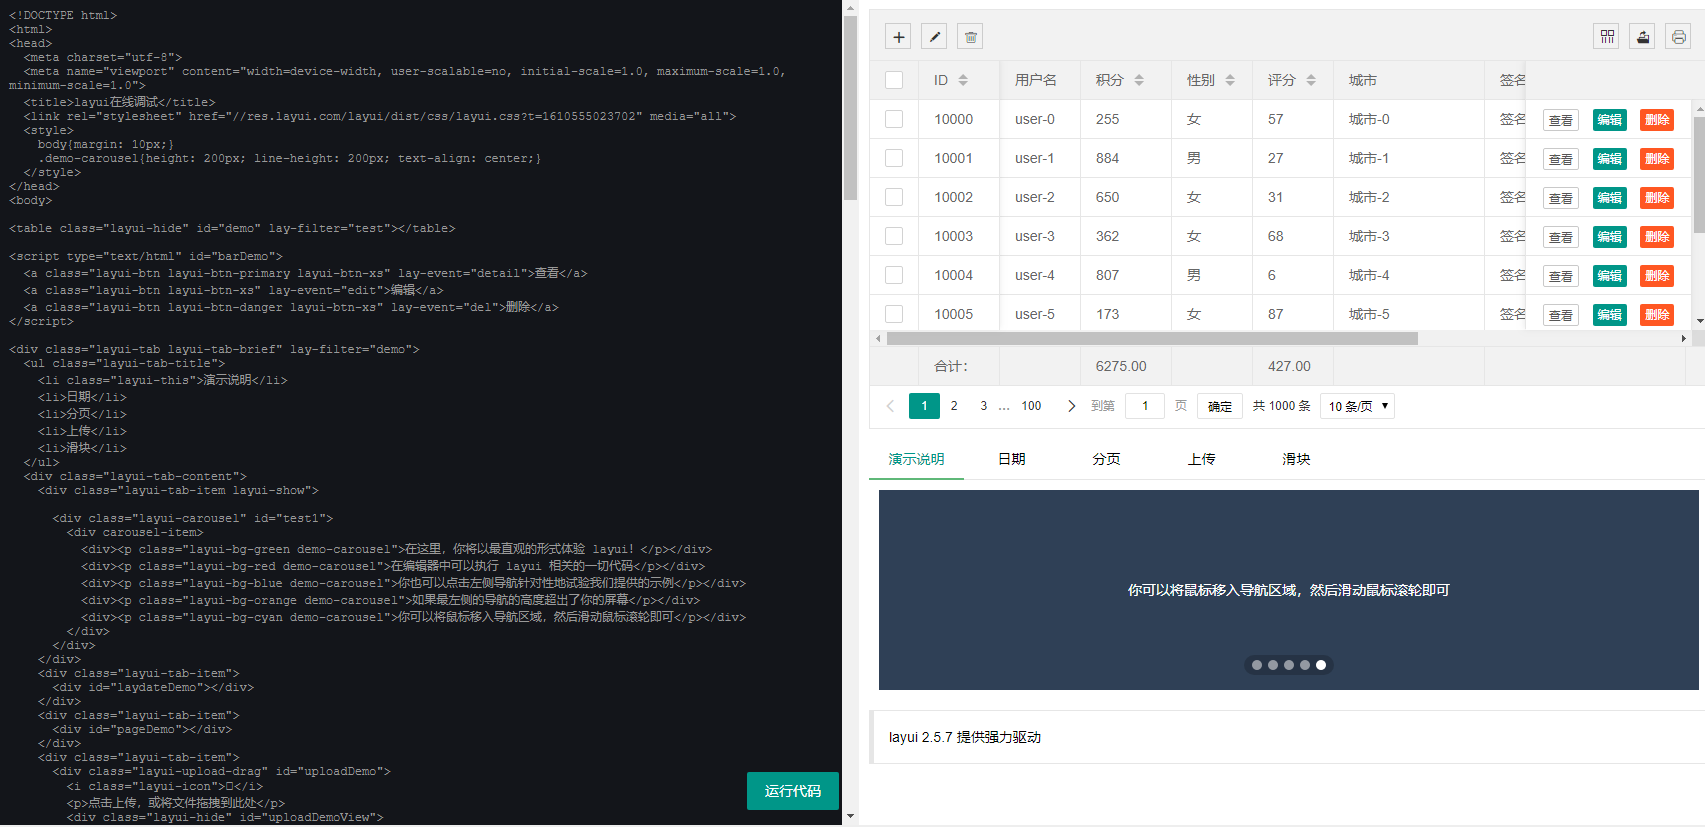The height and width of the screenshot is (827, 1705).
Task: Select current page 1 in pagination
Action: tap(924, 406)
